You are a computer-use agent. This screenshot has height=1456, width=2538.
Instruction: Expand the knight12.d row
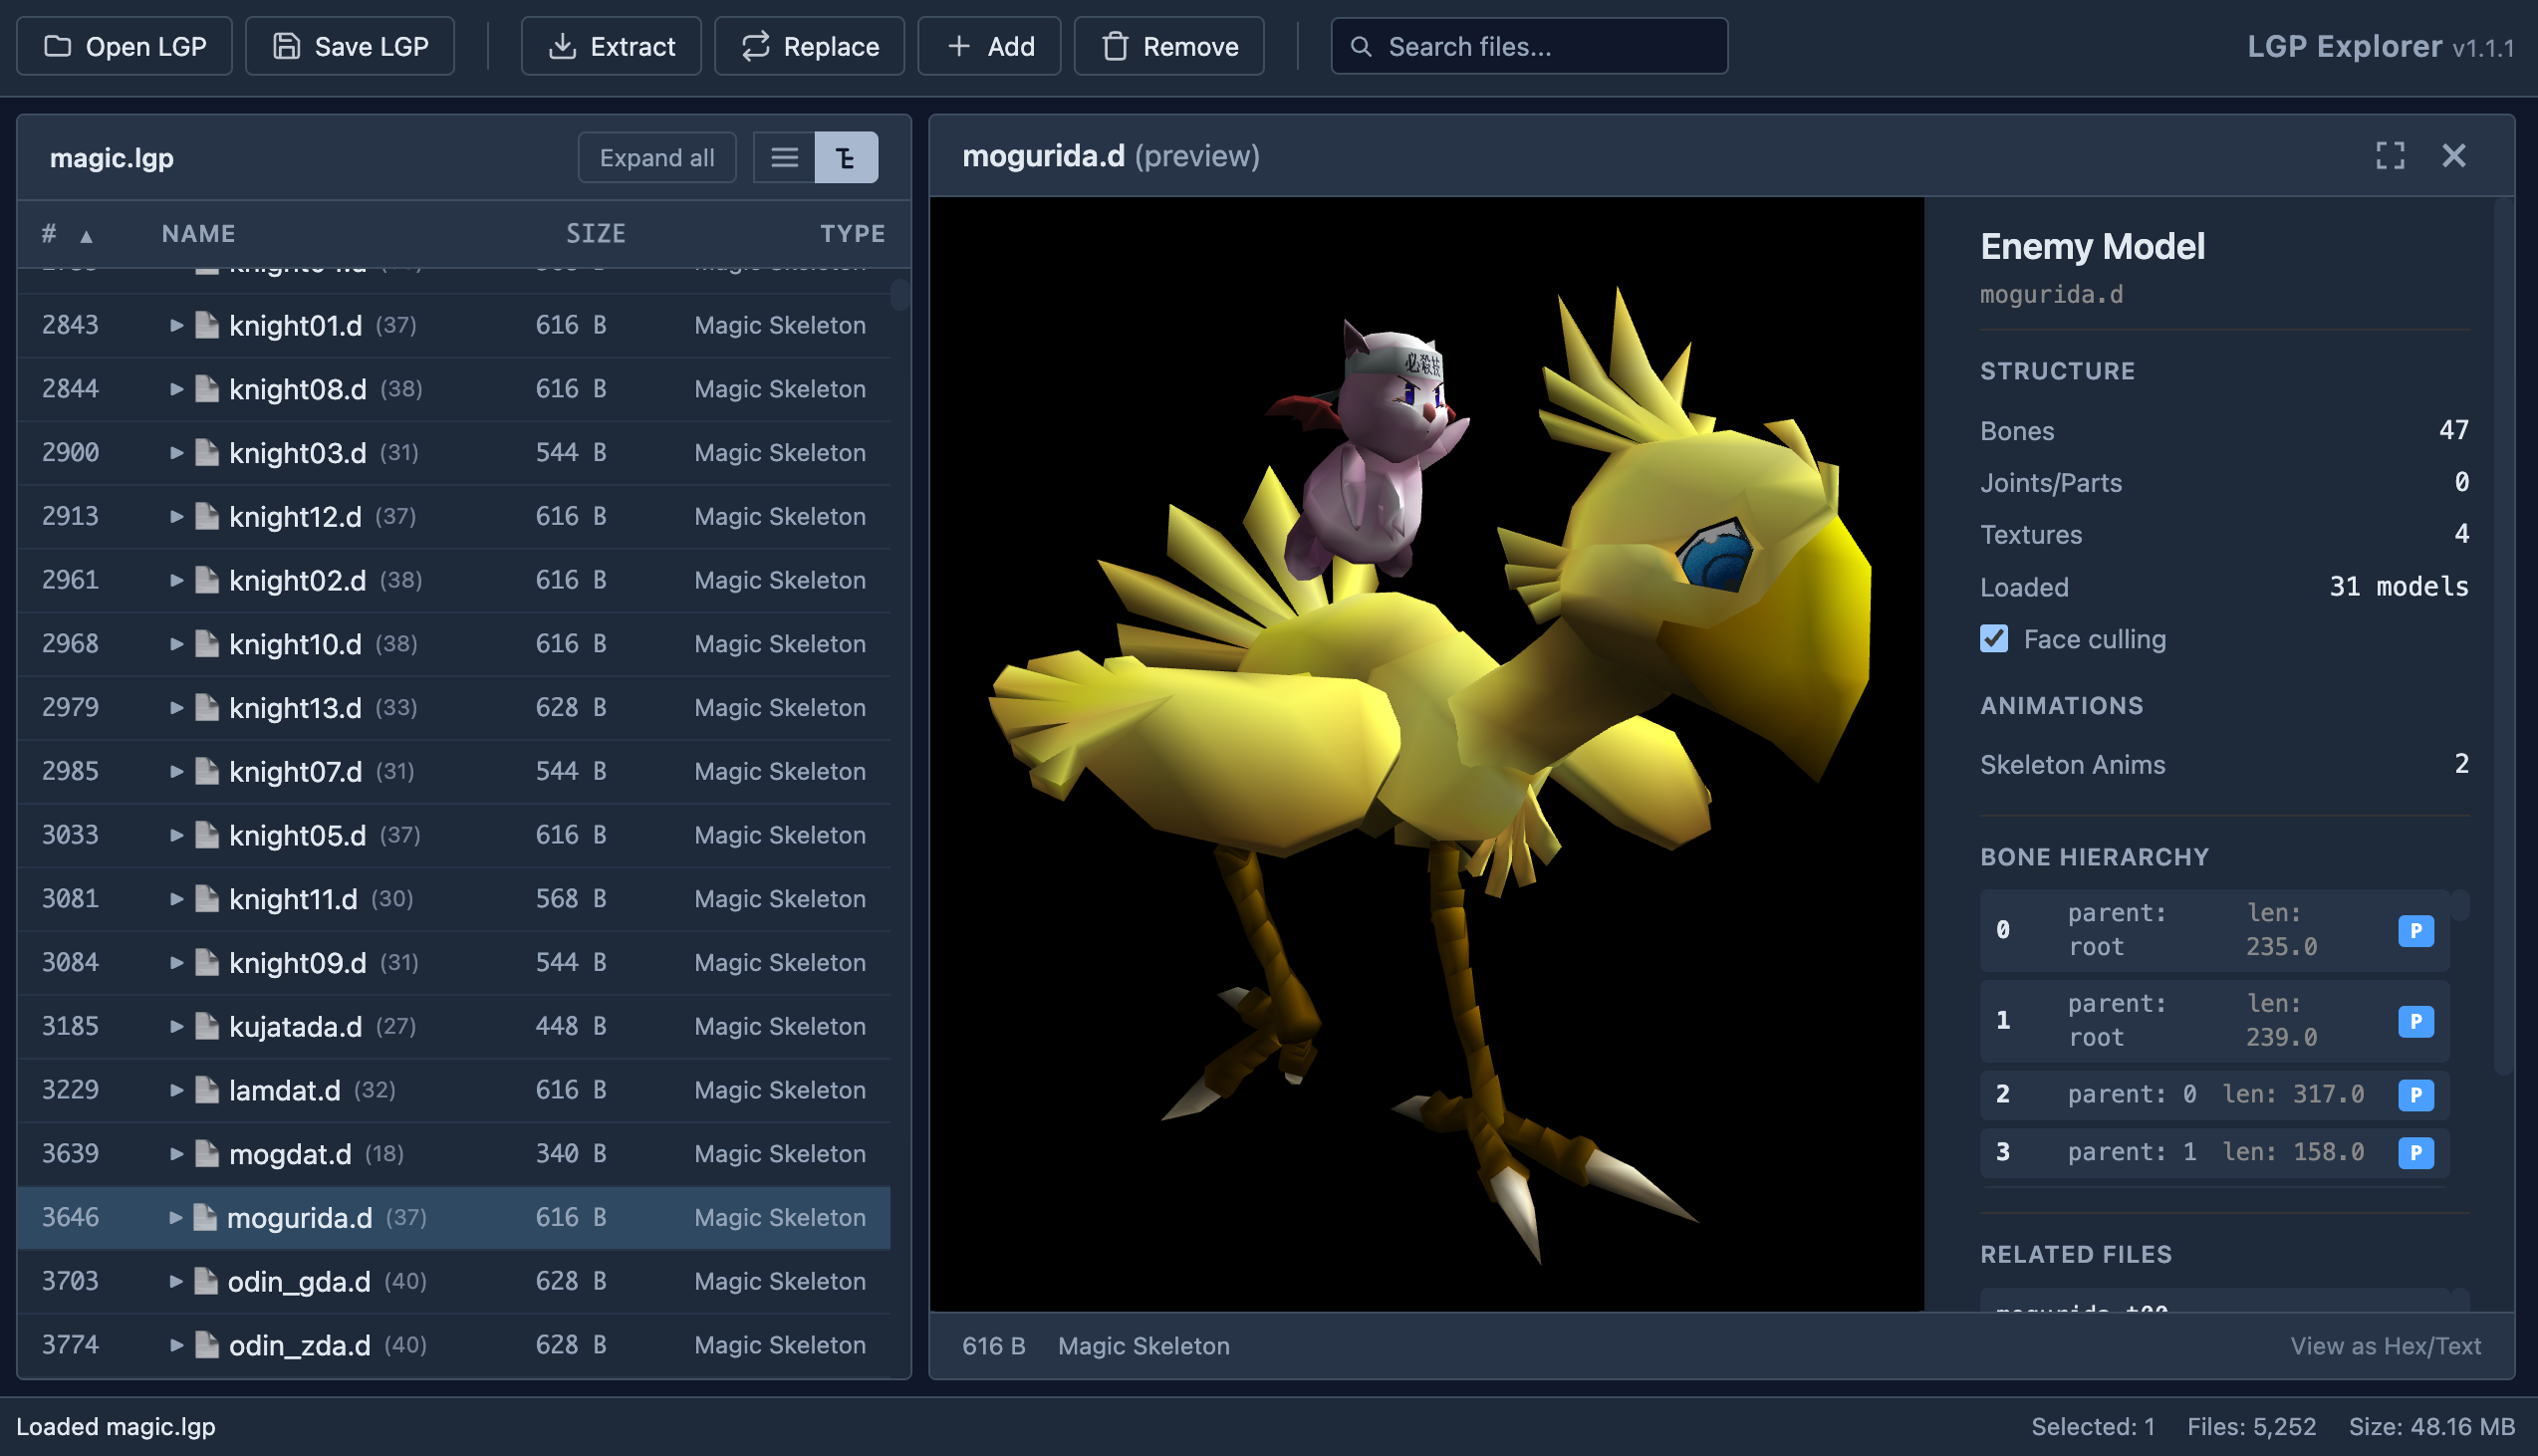[x=176, y=517]
